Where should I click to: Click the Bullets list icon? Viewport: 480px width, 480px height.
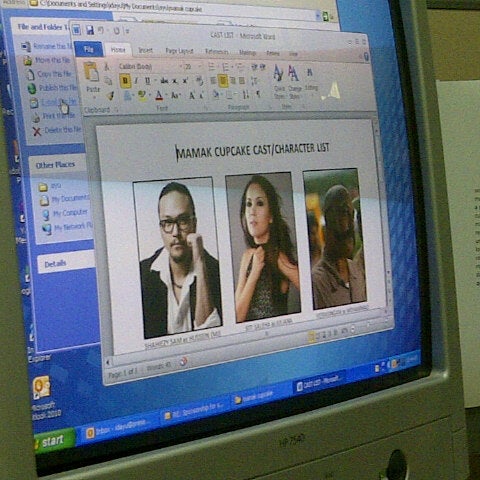(212, 67)
